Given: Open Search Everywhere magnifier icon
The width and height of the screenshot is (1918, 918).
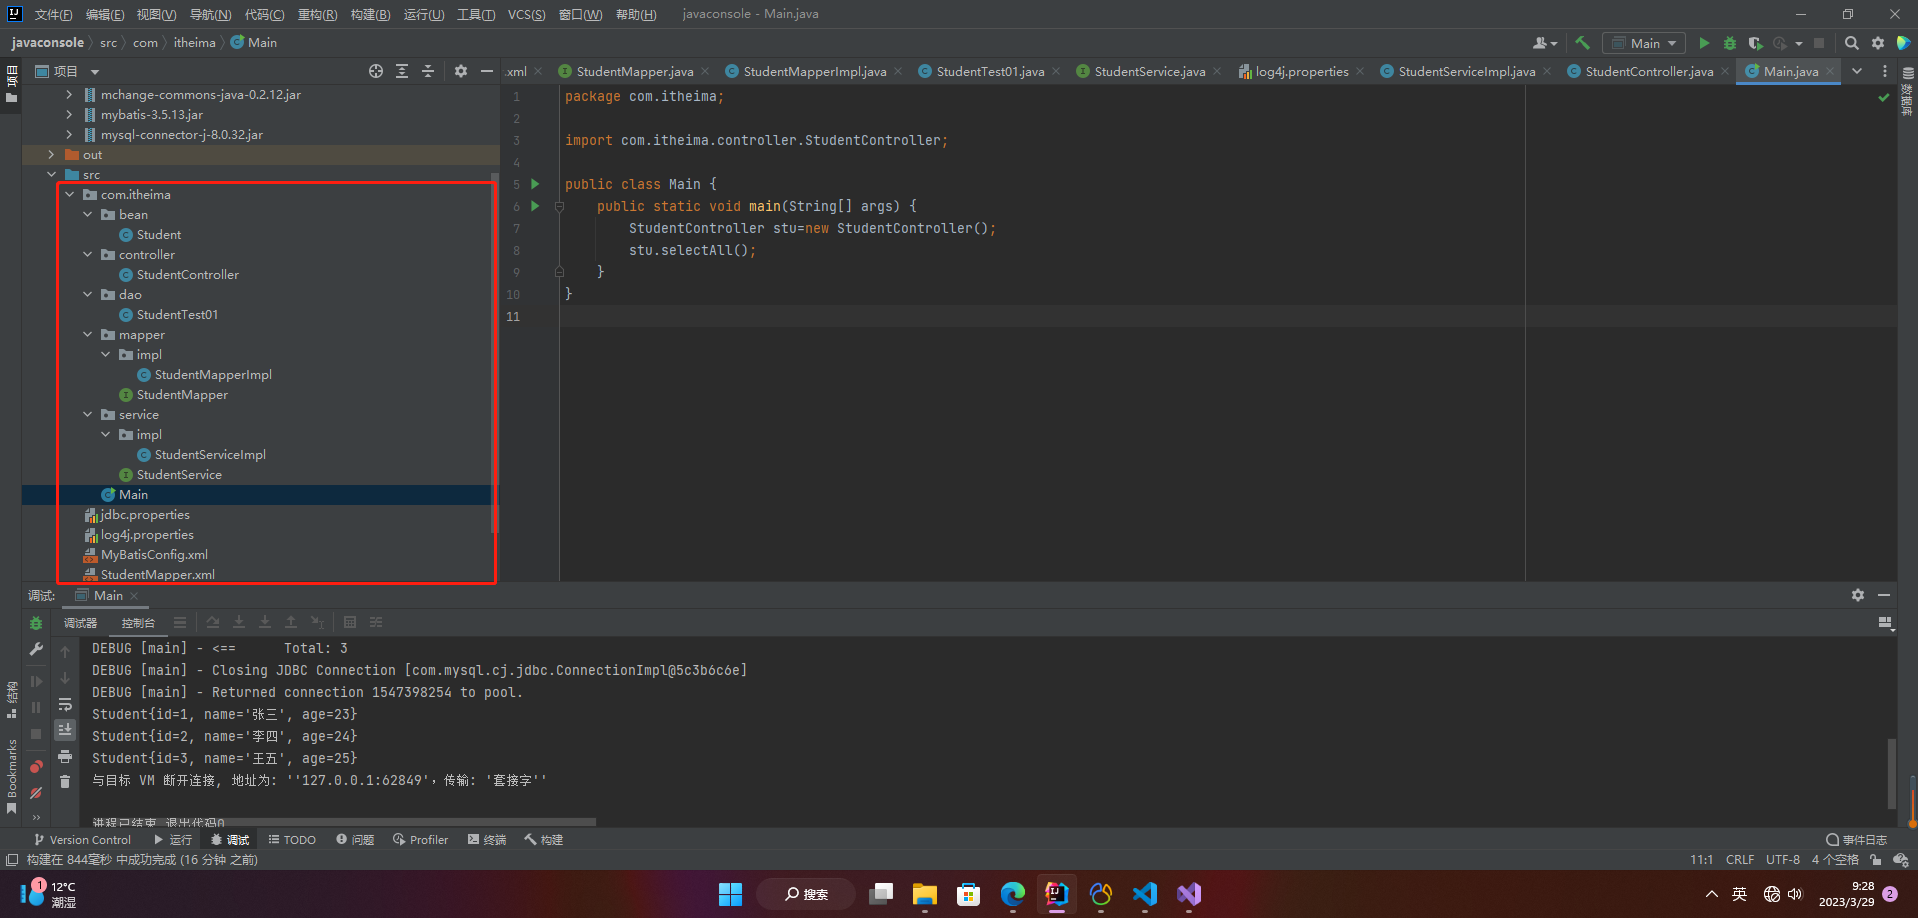Looking at the screenshot, I should [x=1851, y=43].
